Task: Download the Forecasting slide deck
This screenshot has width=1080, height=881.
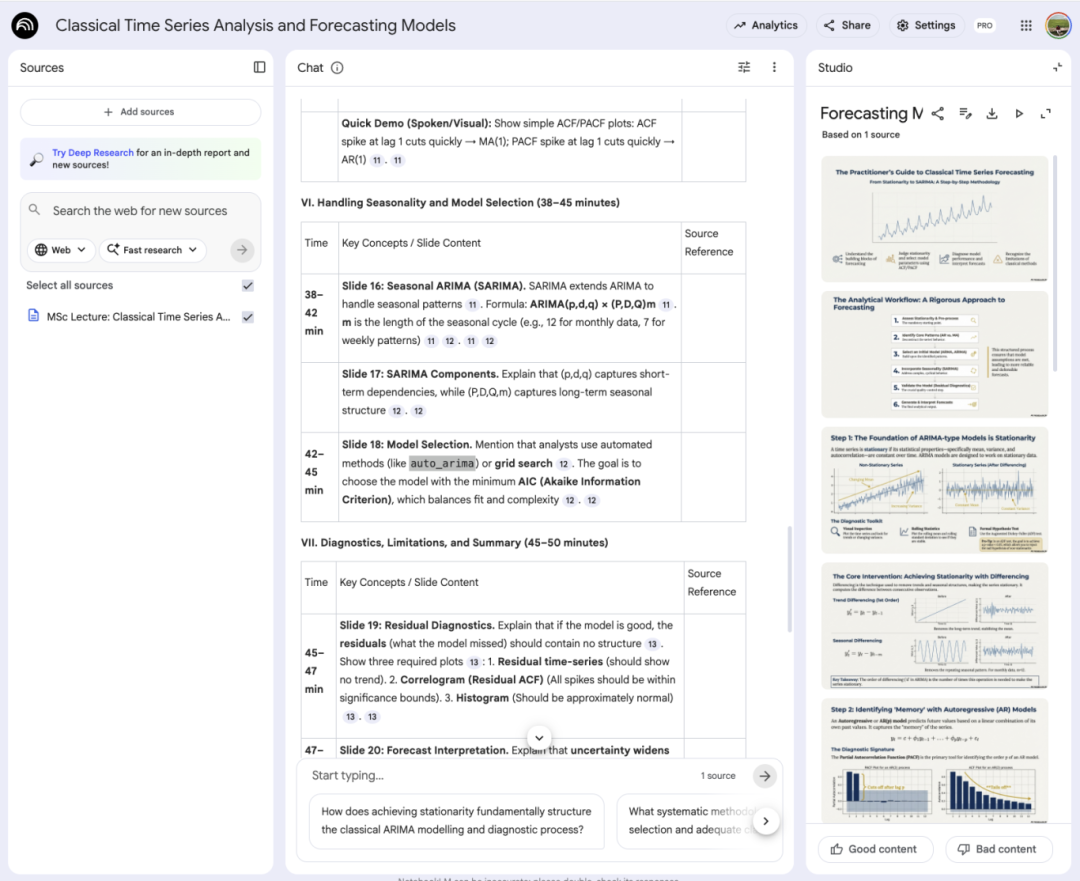Action: click(x=992, y=114)
